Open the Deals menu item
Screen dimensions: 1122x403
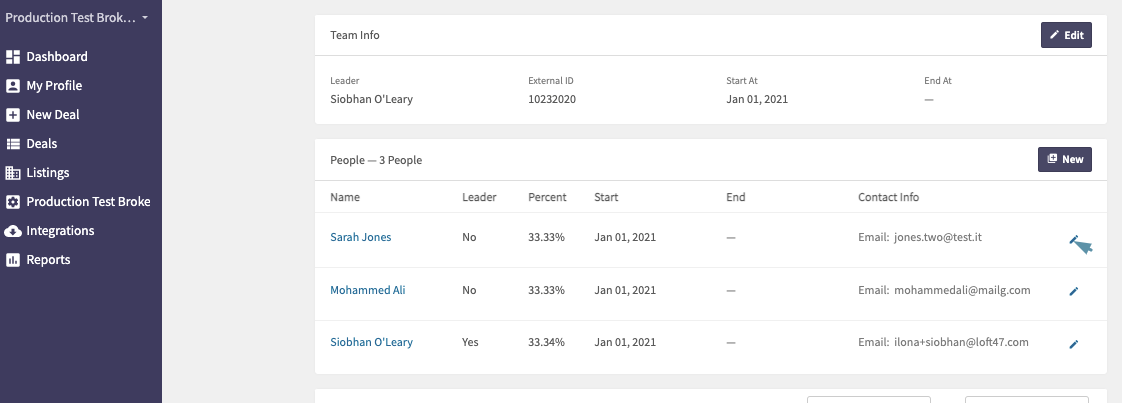pyautogui.click(x=42, y=144)
